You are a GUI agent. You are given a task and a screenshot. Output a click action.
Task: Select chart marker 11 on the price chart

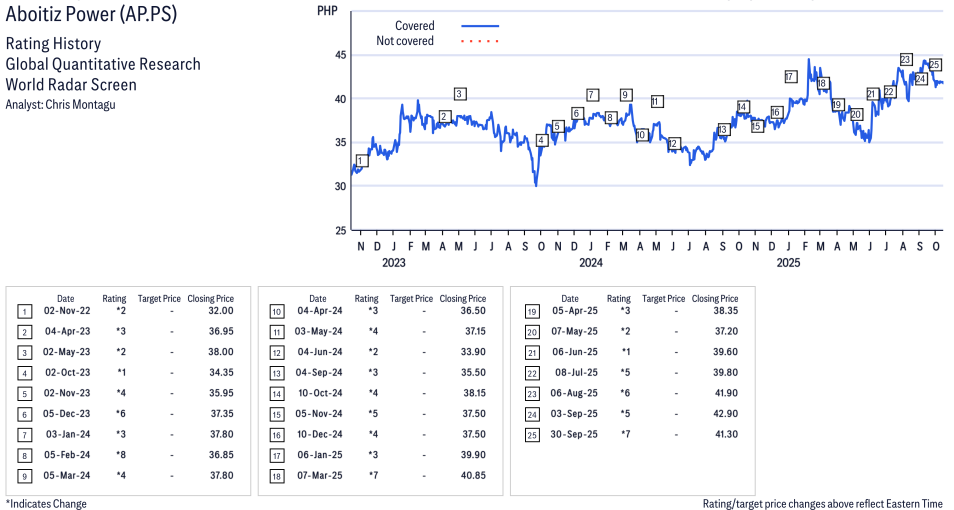pos(656,101)
